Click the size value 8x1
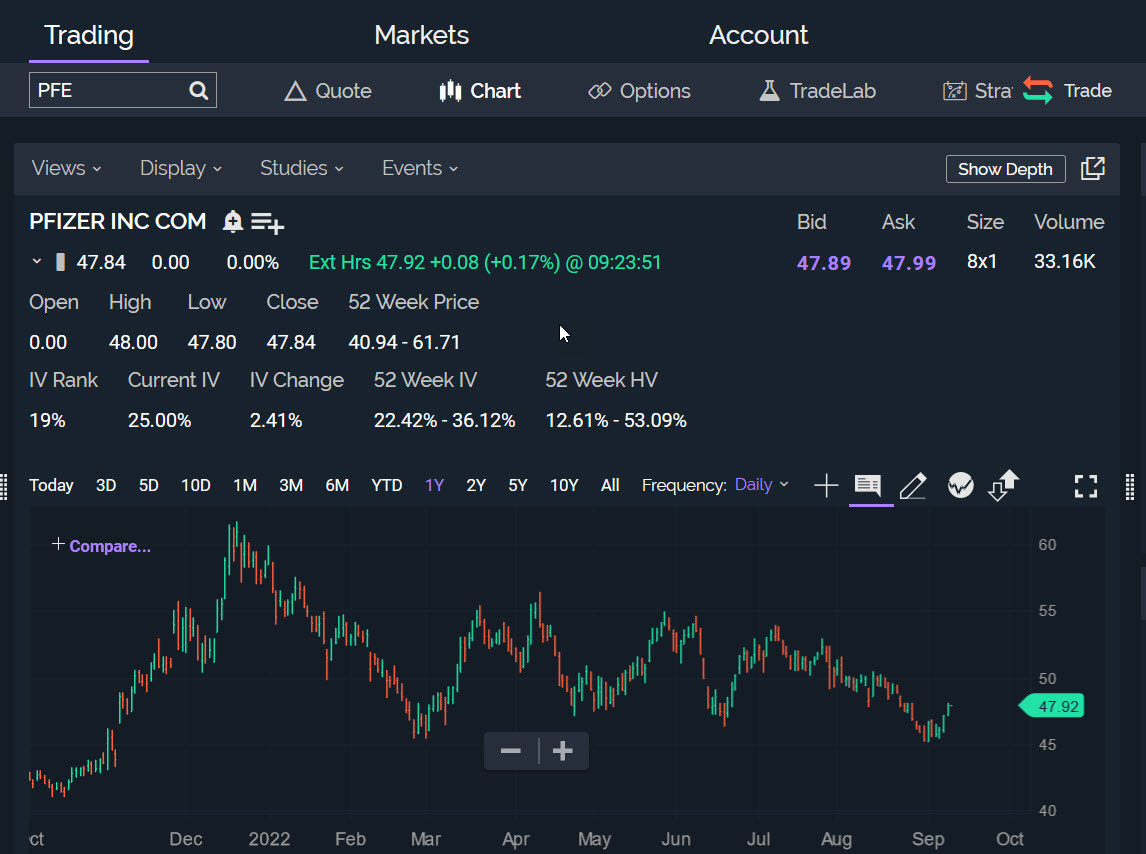Image resolution: width=1146 pixels, height=854 pixels. coord(982,262)
